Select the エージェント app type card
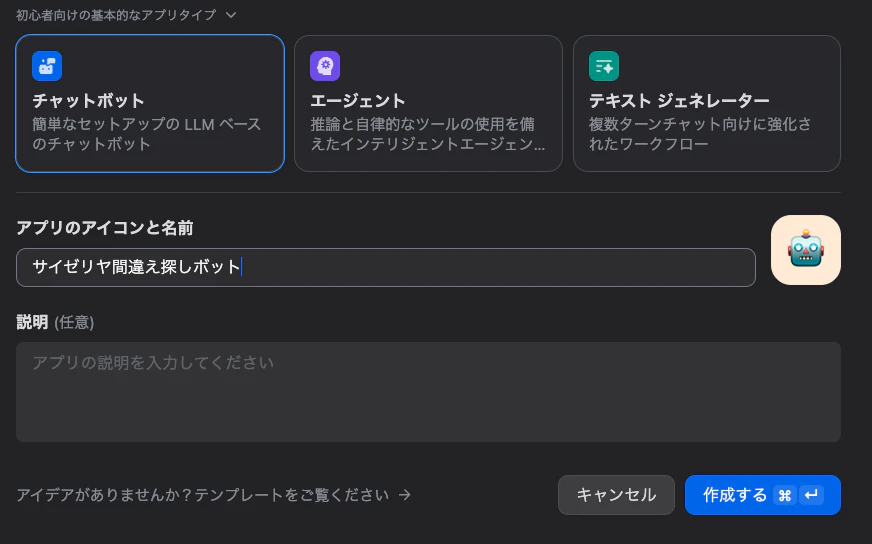Viewport: 872px width, 544px height. [428, 103]
